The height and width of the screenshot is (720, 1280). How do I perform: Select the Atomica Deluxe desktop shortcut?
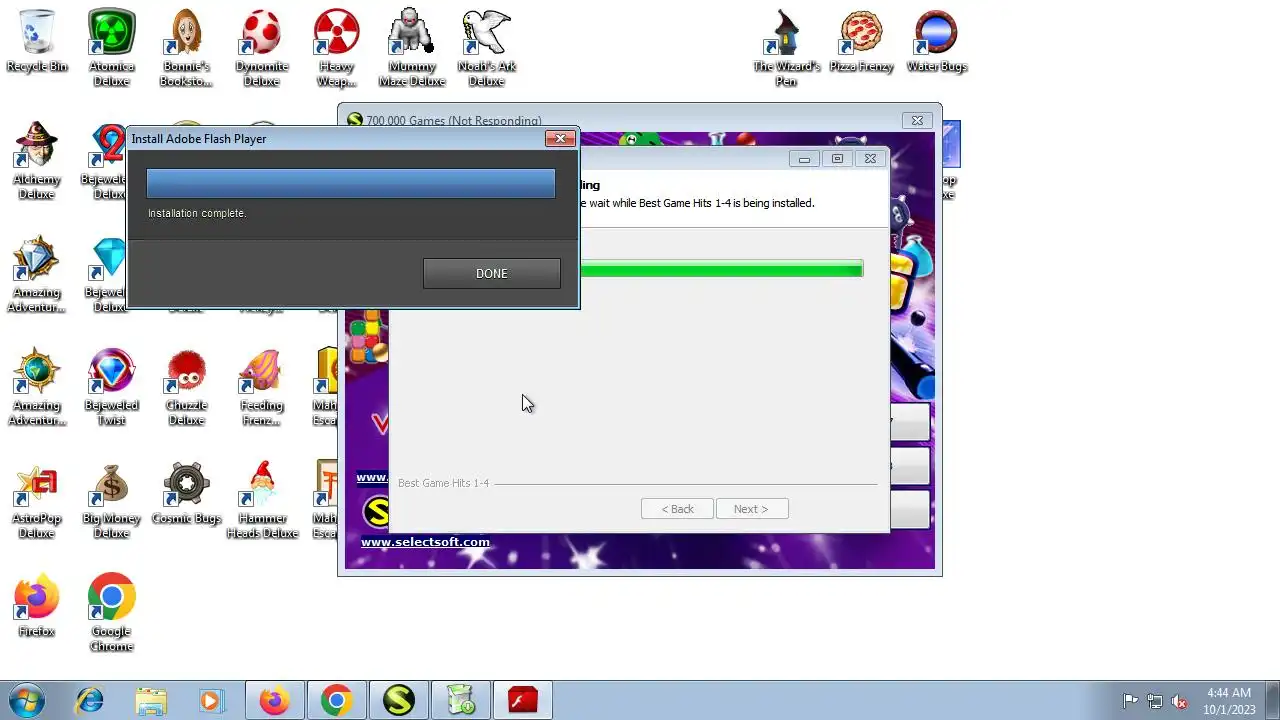[111, 48]
